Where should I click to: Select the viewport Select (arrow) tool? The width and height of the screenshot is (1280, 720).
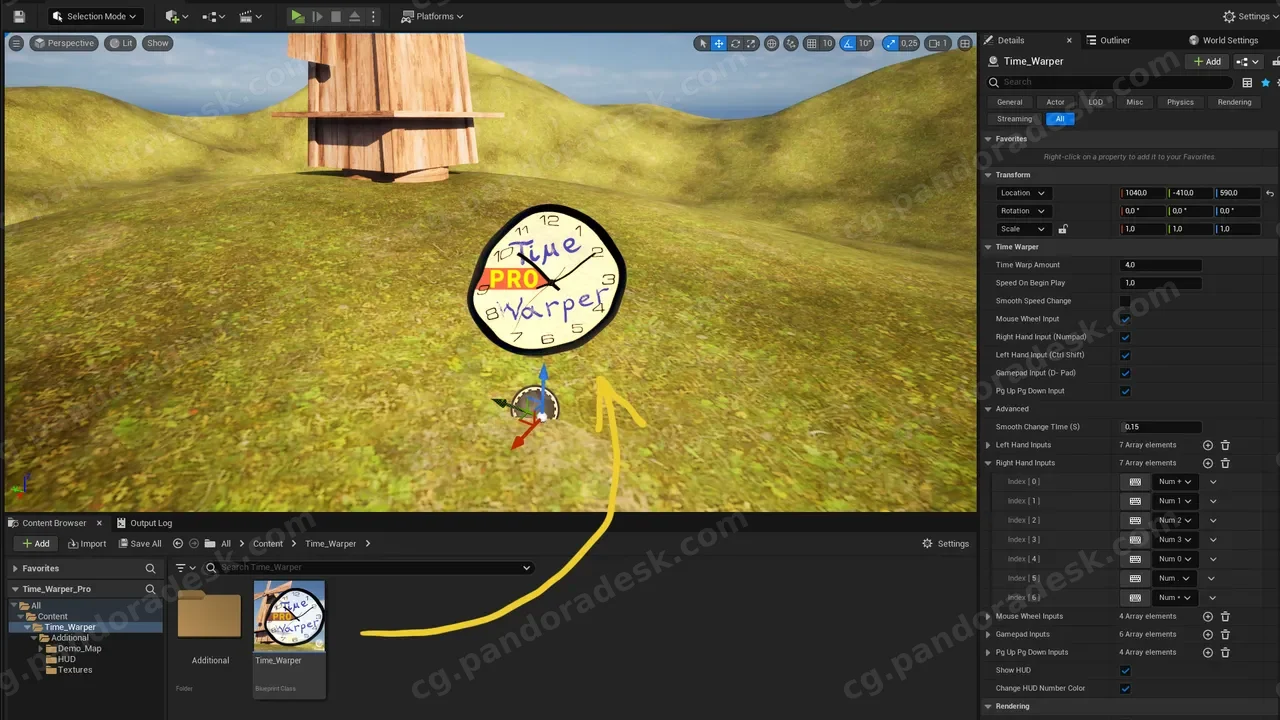(x=703, y=43)
